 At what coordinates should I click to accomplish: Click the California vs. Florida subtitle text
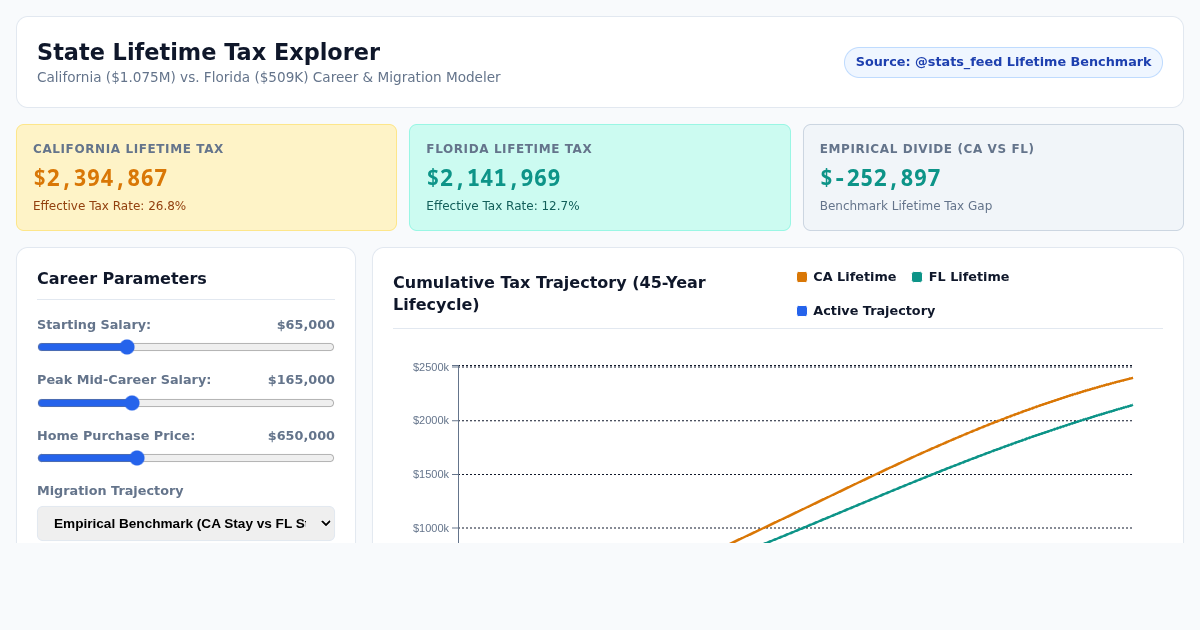(269, 77)
